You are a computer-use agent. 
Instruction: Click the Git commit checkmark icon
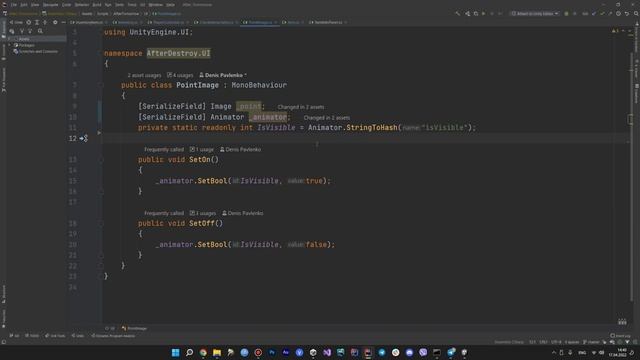tap(602, 13)
